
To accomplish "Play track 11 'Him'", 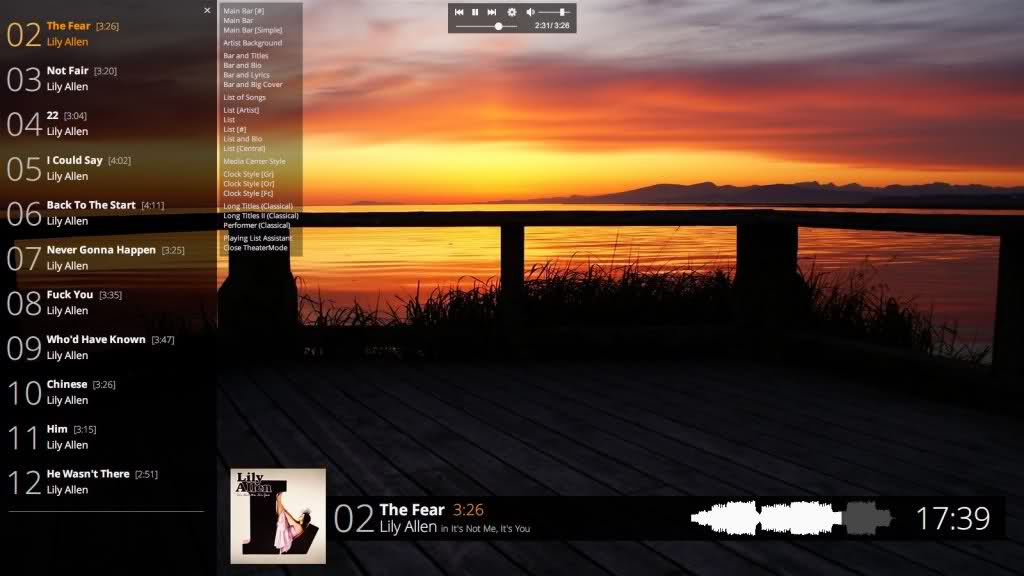I will pos(108,437).
